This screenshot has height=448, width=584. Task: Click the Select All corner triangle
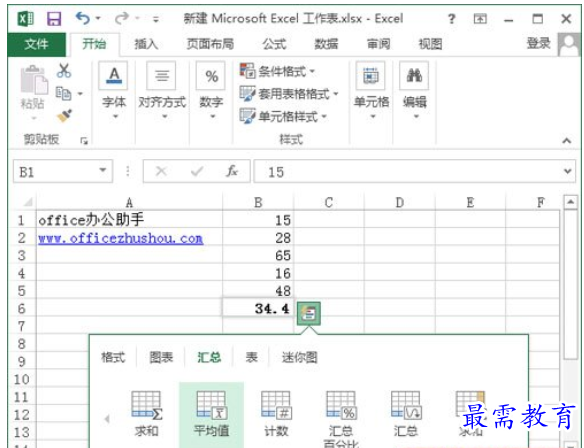(28, 202)
